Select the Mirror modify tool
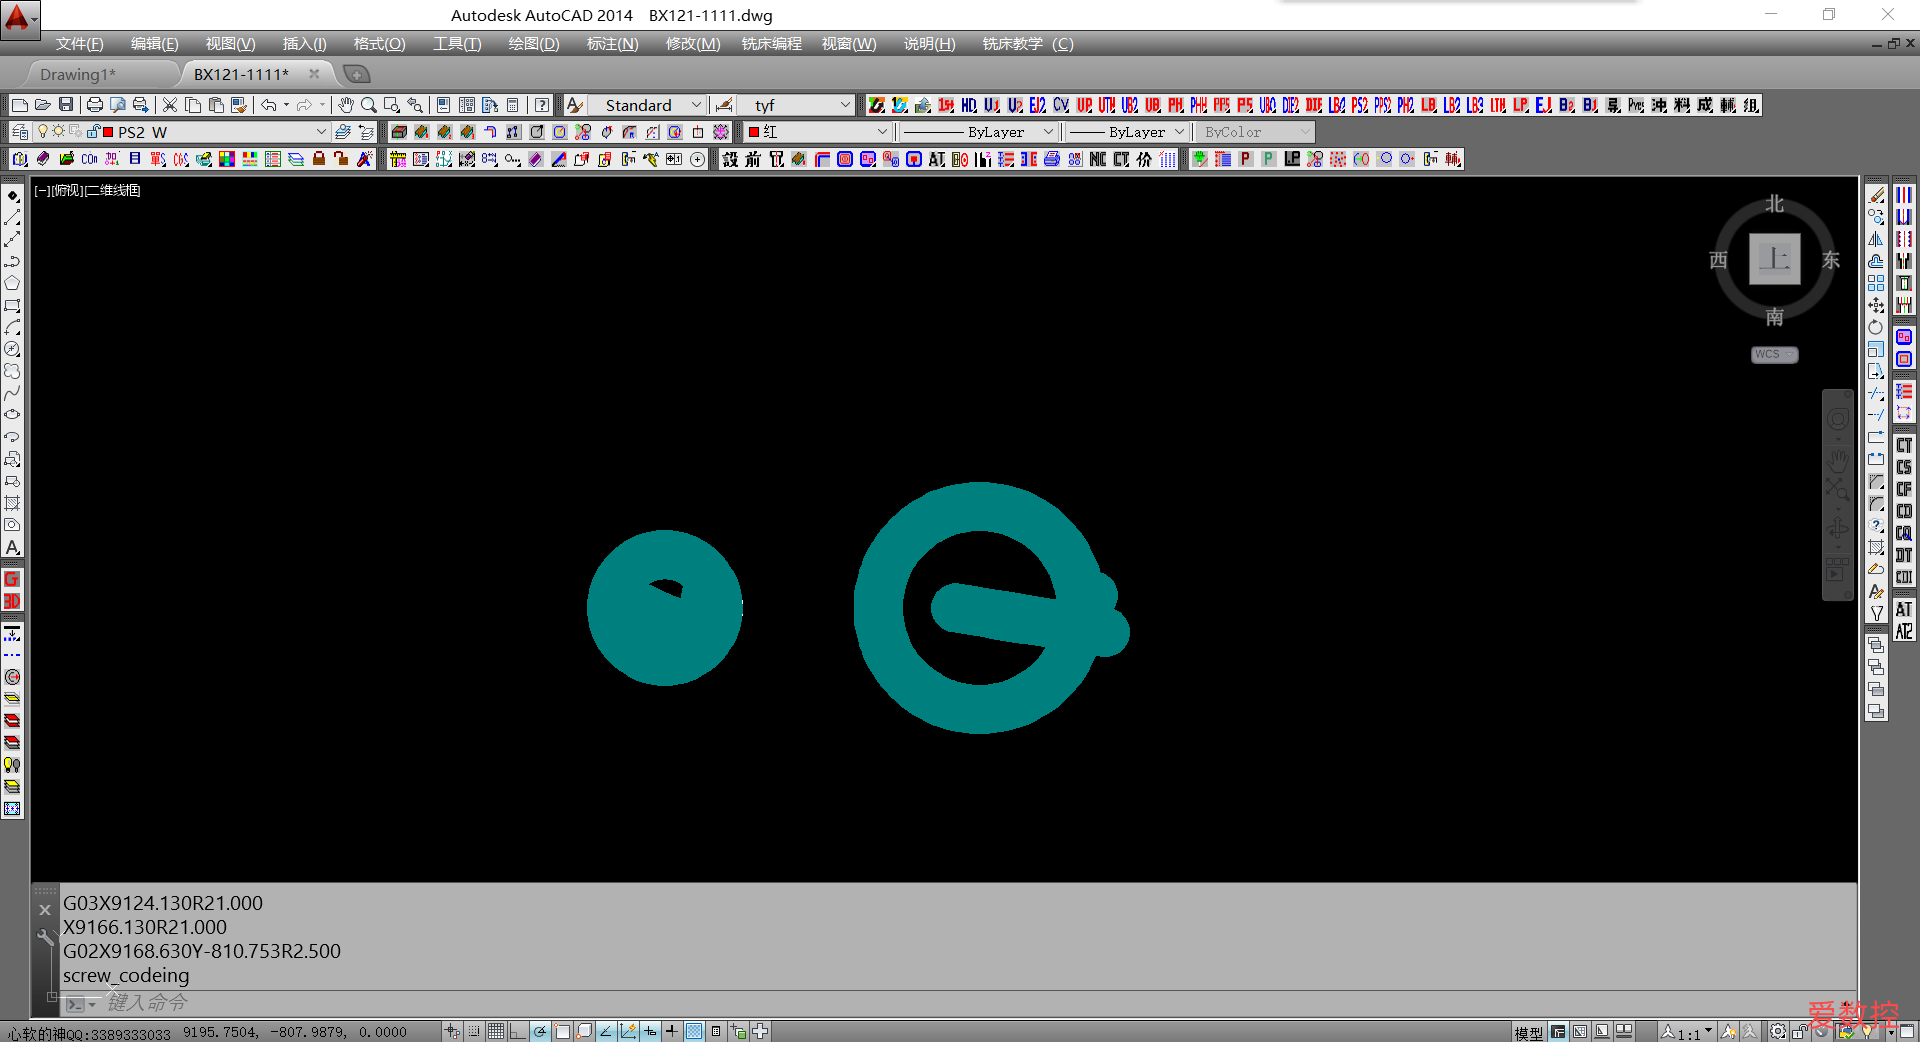This screenshot has height=1042, width=1920. click(1876, 239)
